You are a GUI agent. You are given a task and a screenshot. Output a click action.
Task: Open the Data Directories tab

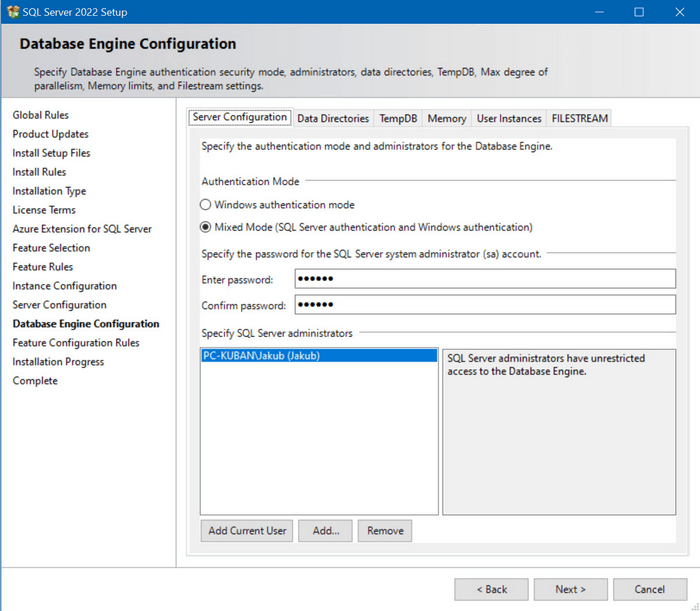[x=333, y=118]
